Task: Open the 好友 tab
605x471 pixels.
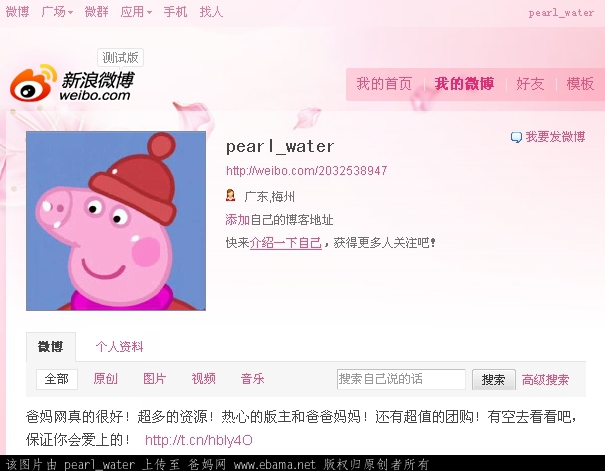Action: [530, 84]
